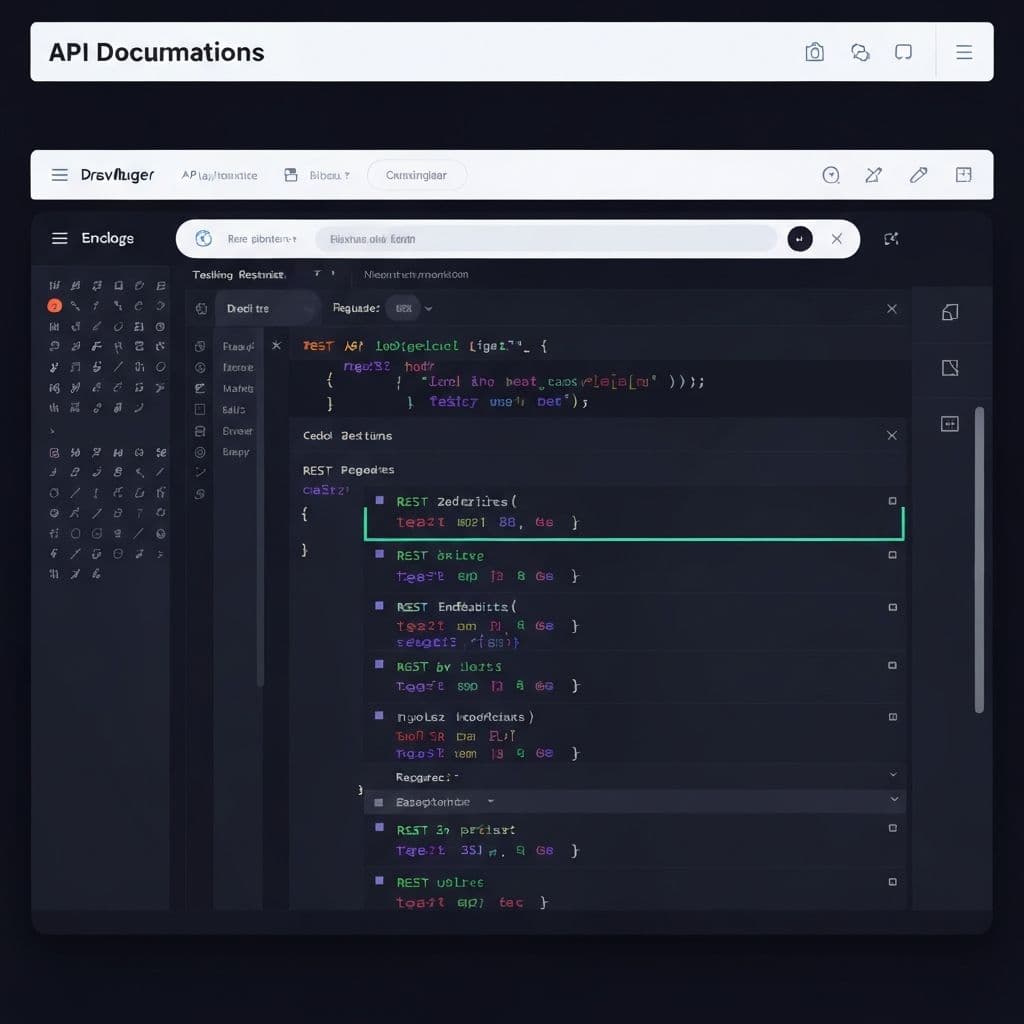Select the Testing Restrict tab
Viewport: 1024px width, 1024px height.
click(x=238, y=273)
